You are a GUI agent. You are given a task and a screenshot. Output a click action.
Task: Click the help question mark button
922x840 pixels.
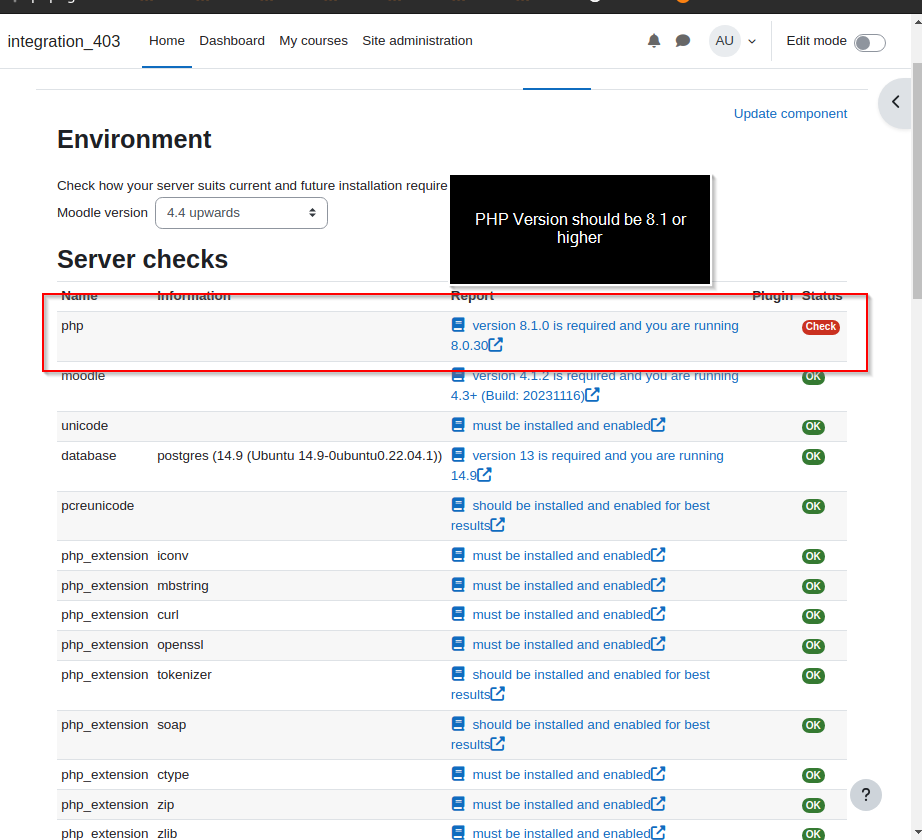tap(866, 795)
